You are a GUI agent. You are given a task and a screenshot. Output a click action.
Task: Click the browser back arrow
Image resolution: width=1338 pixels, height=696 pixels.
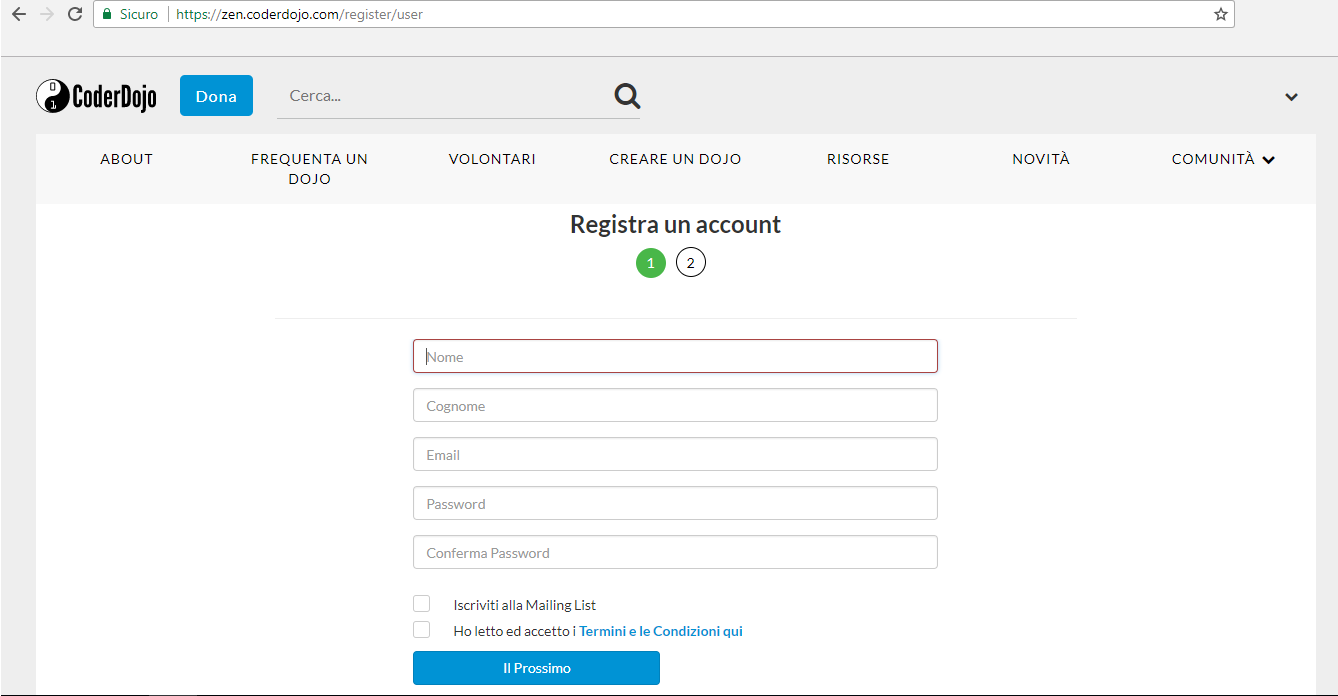pyautogui.click(x=18, y=14)
